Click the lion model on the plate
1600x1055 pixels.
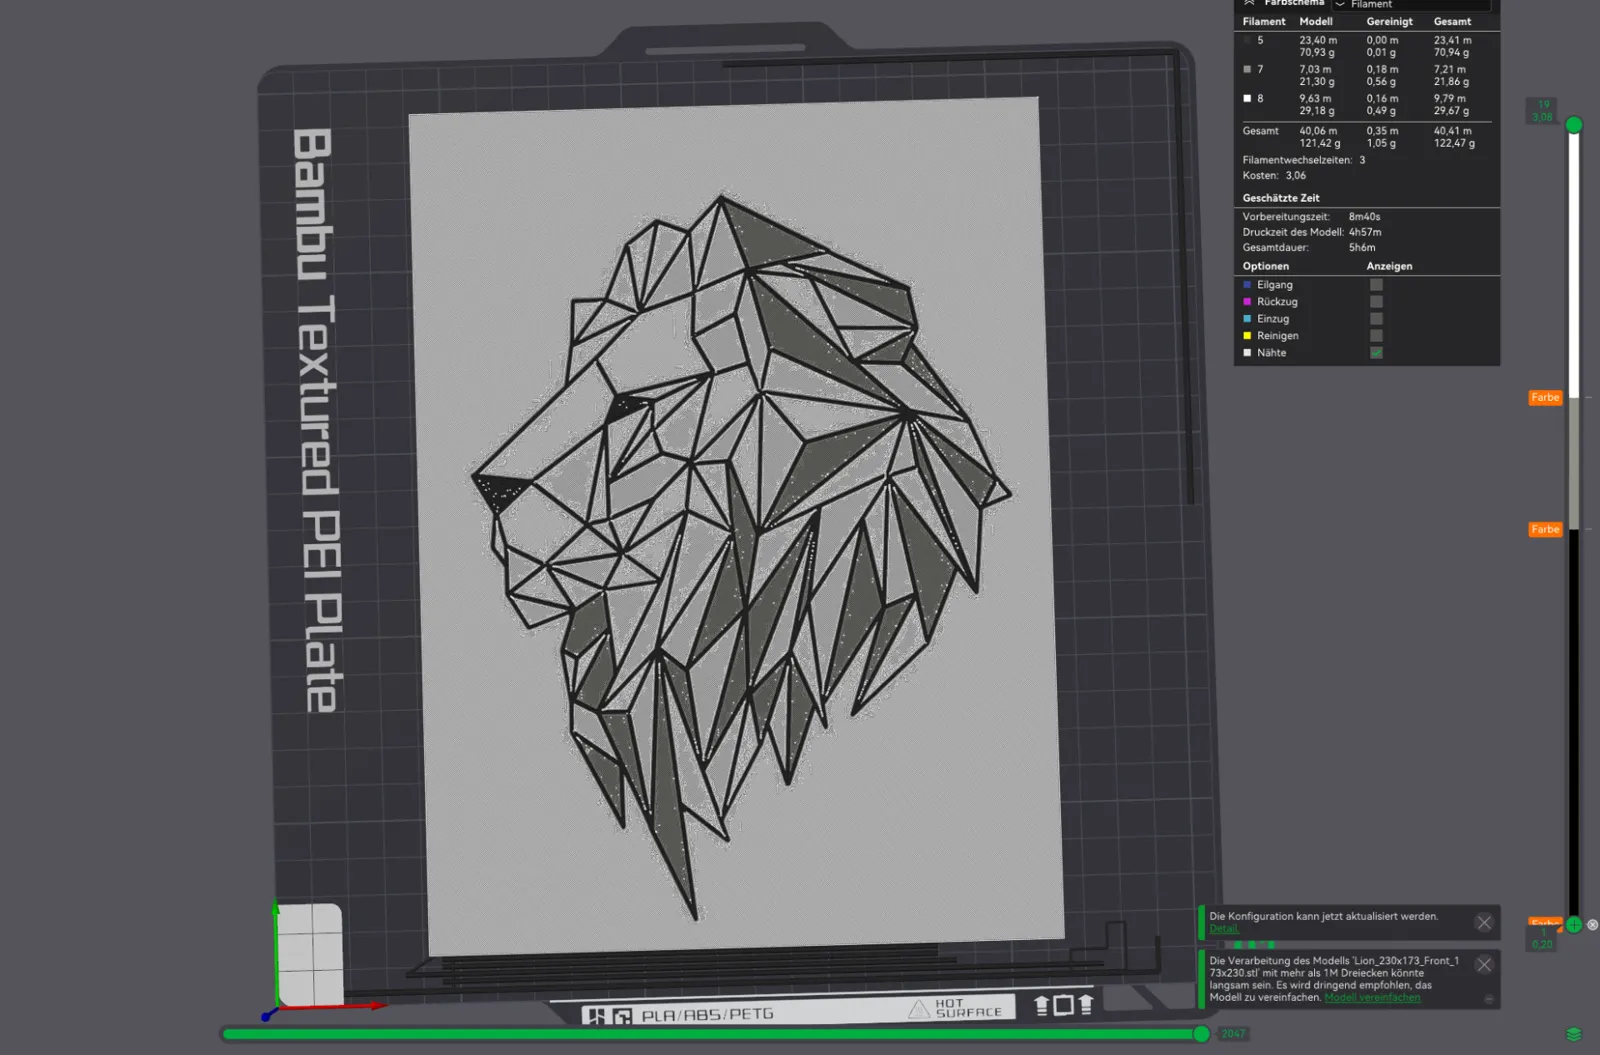[x=741, y=557]
